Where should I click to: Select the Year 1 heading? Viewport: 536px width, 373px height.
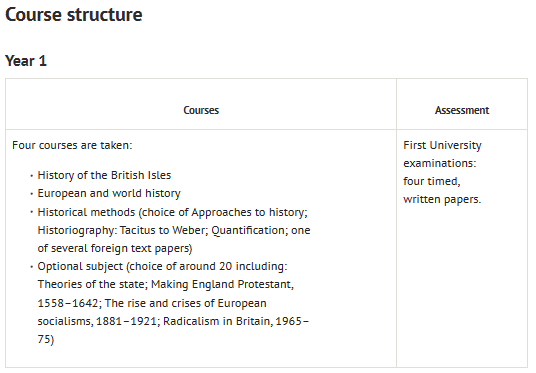(26, 61)
